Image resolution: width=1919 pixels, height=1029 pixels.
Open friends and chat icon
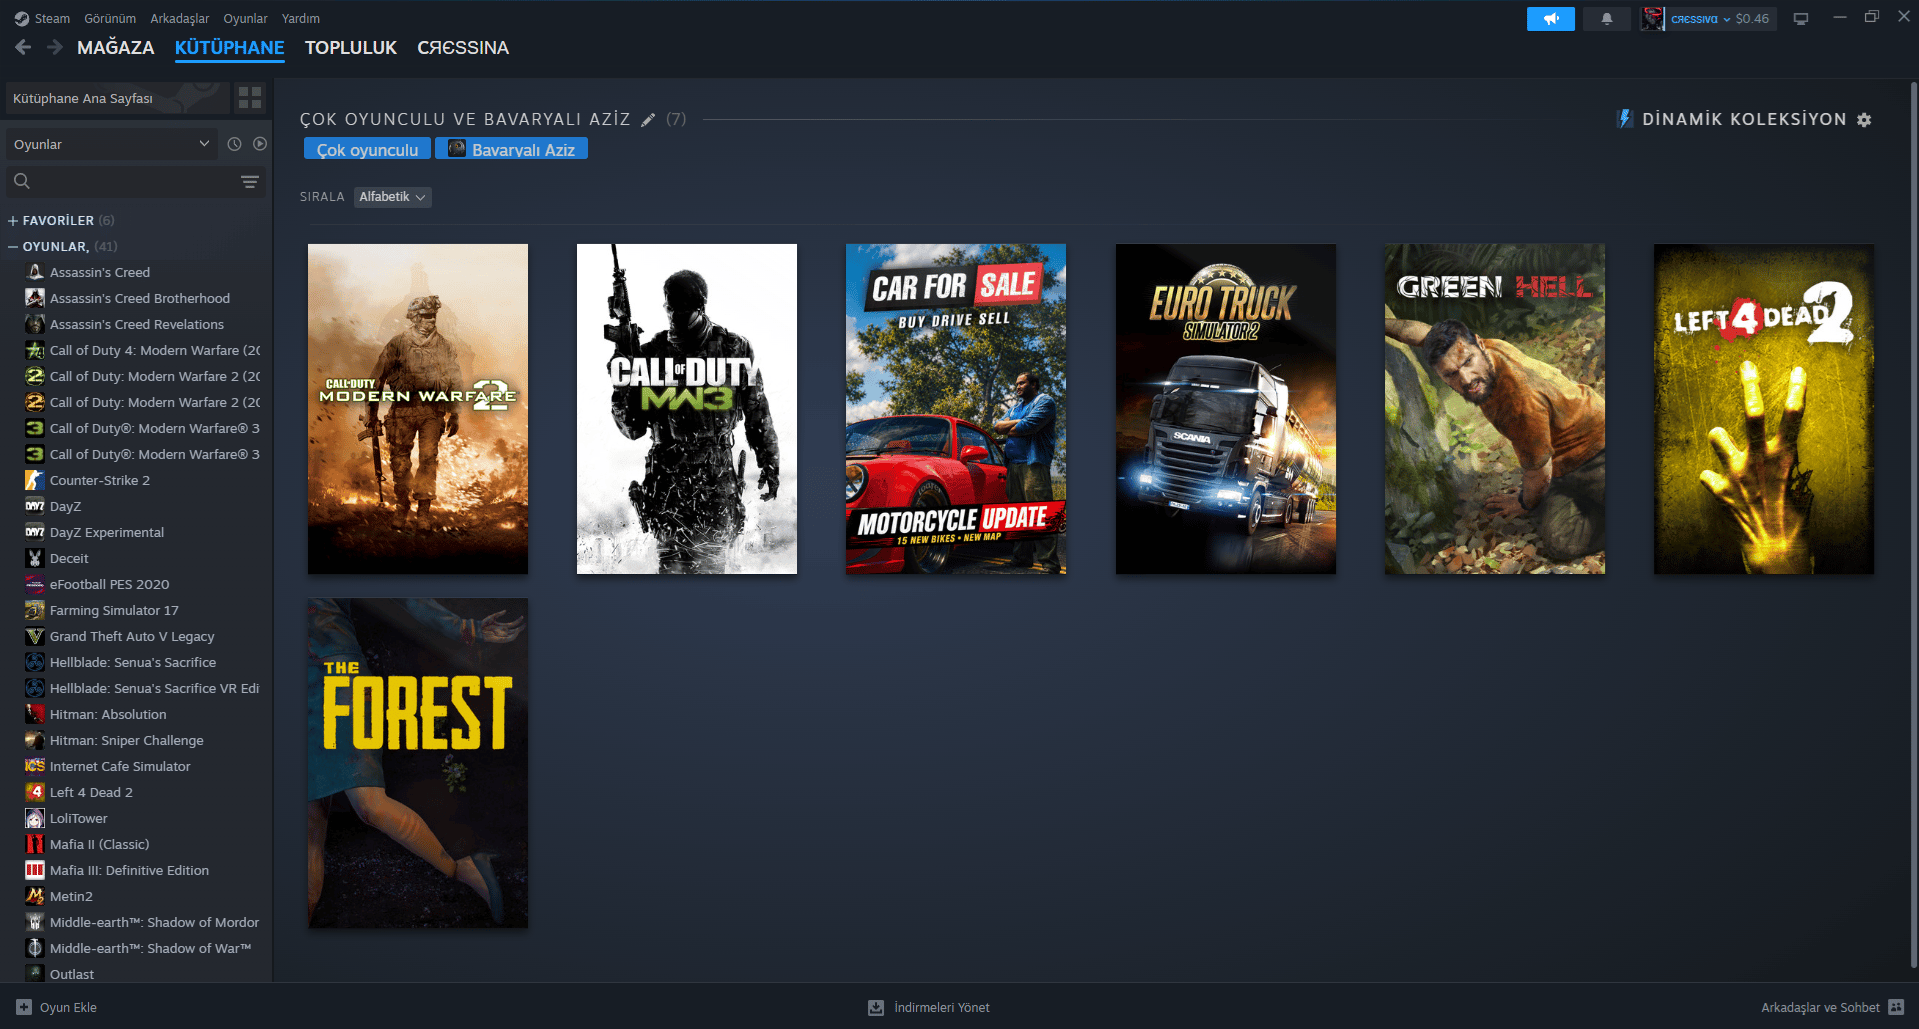(1897, 1007)
